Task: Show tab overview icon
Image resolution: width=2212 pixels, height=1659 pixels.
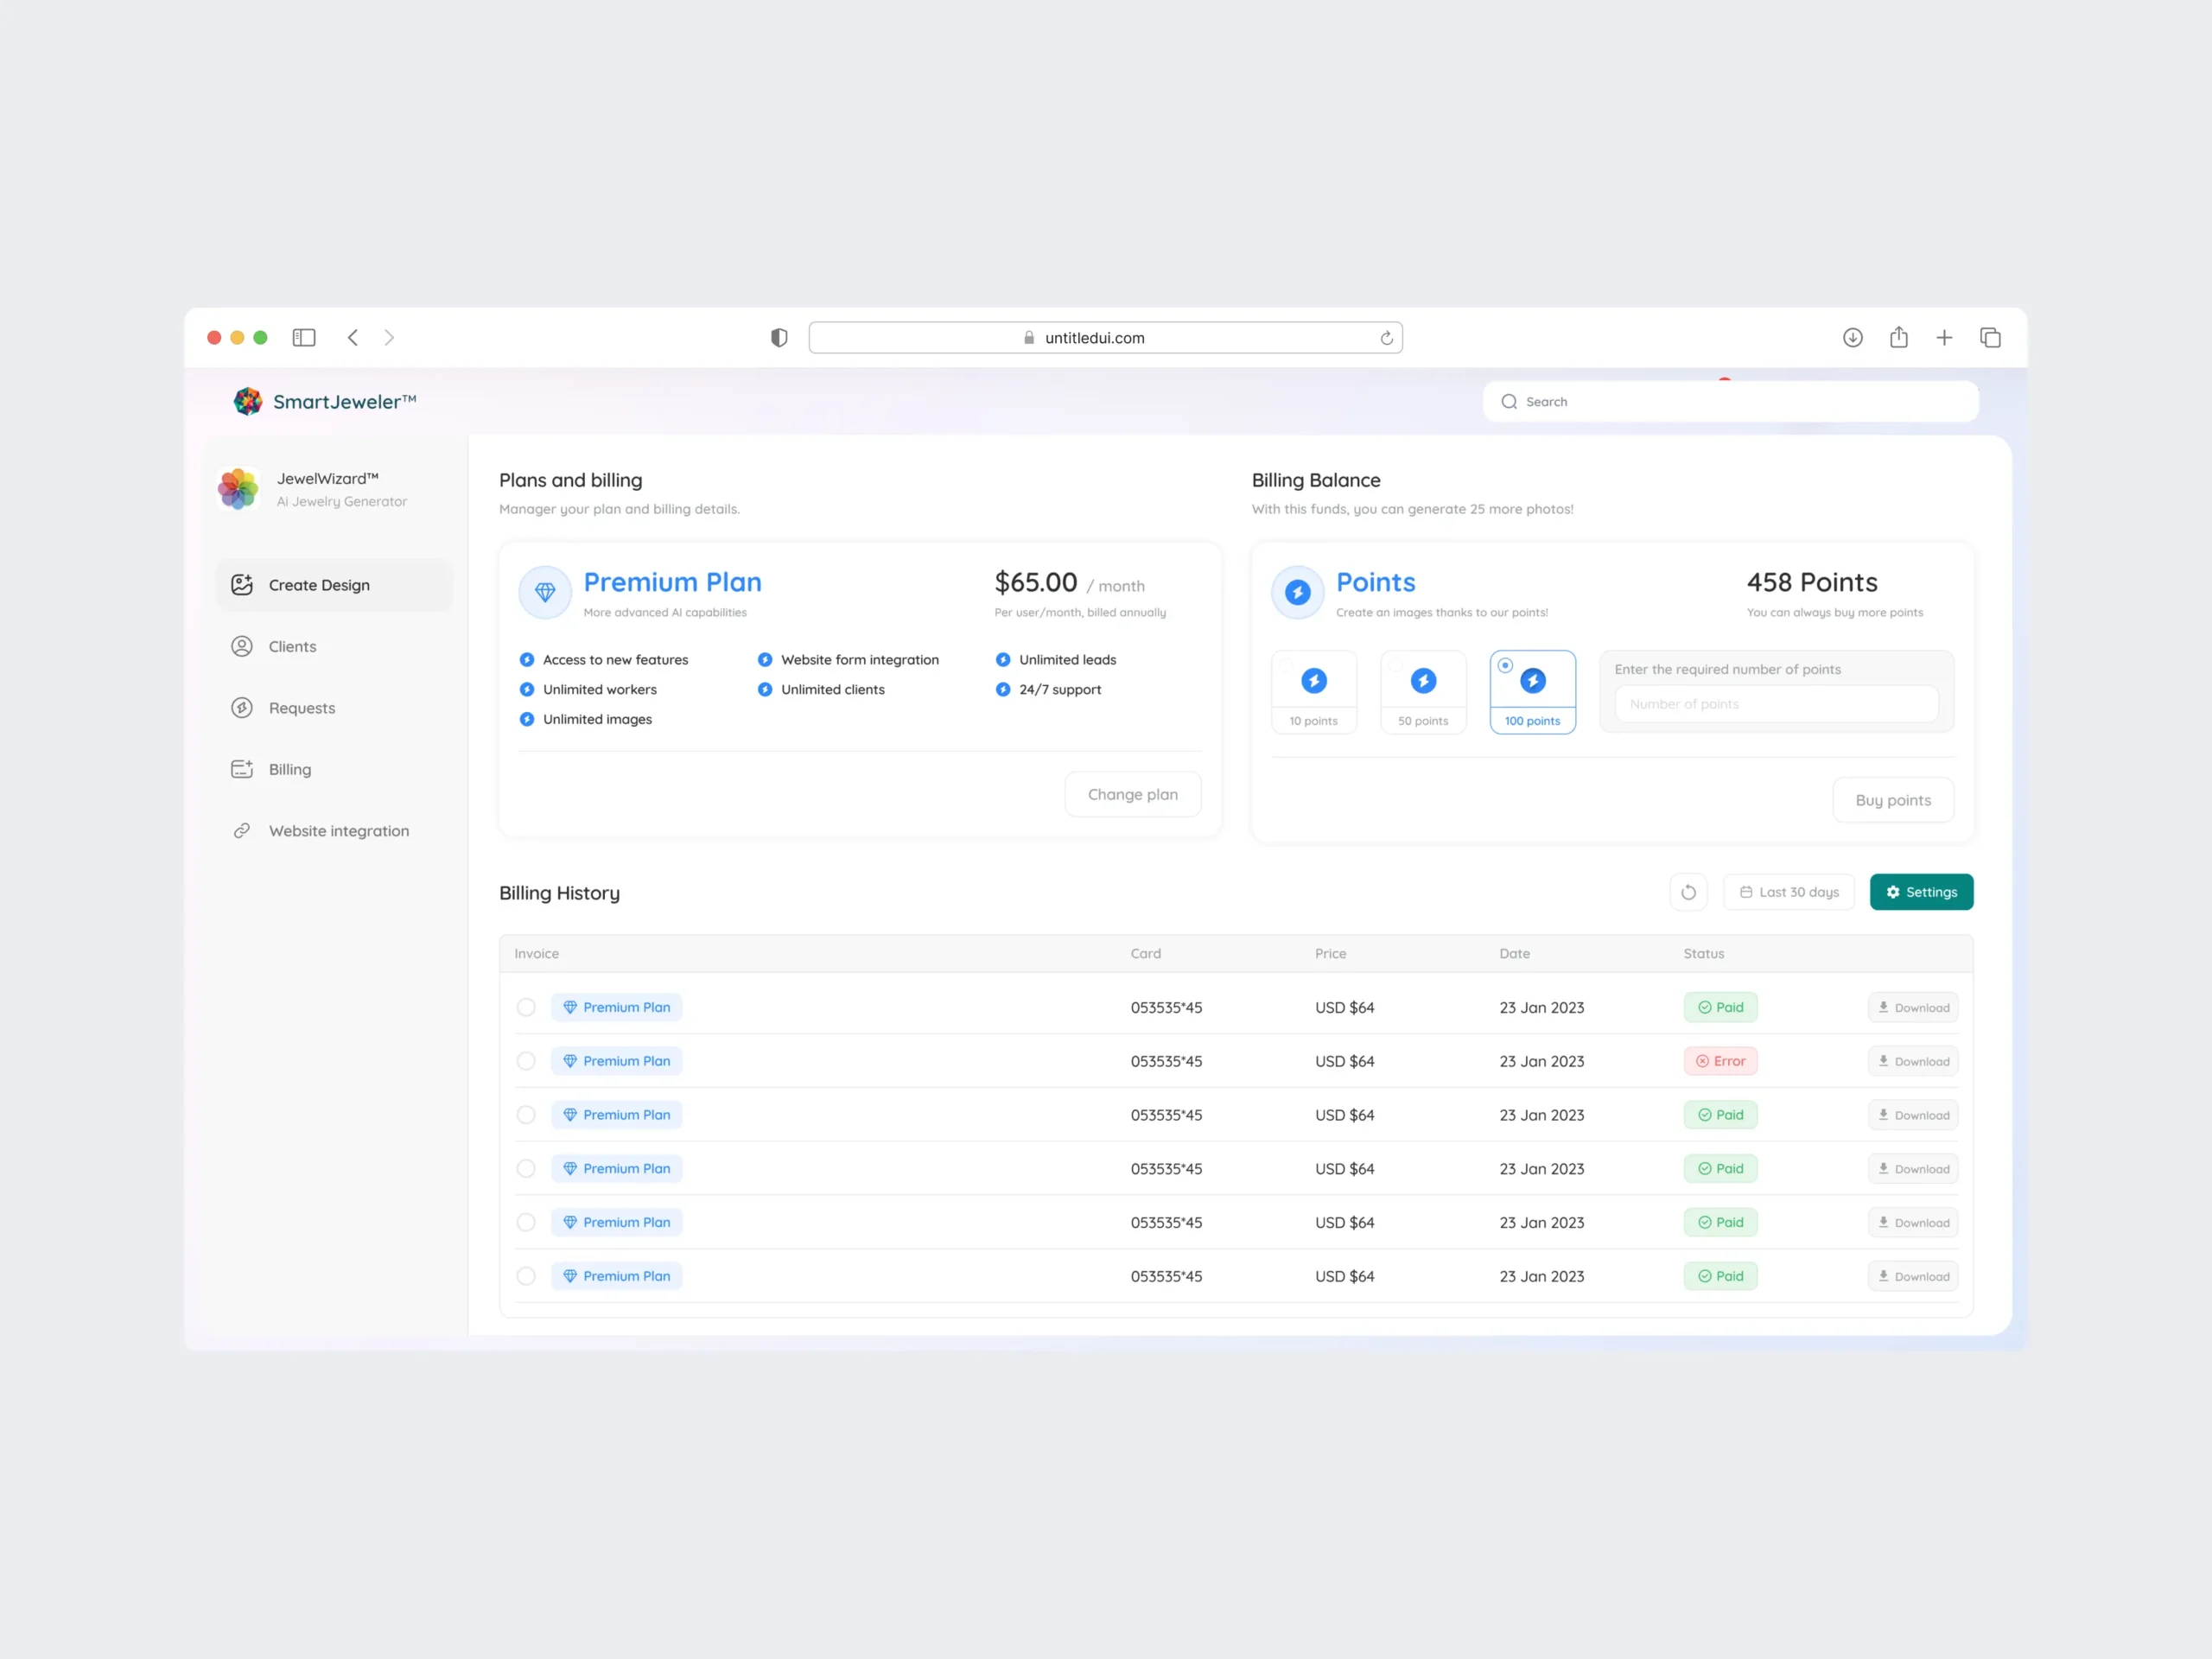Action: 1990,338
